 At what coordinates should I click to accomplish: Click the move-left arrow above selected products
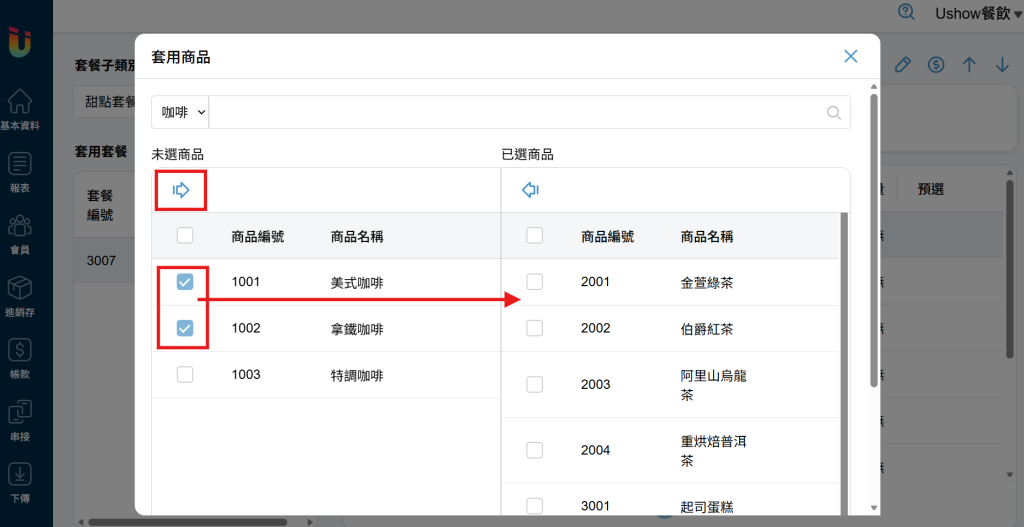530,190
